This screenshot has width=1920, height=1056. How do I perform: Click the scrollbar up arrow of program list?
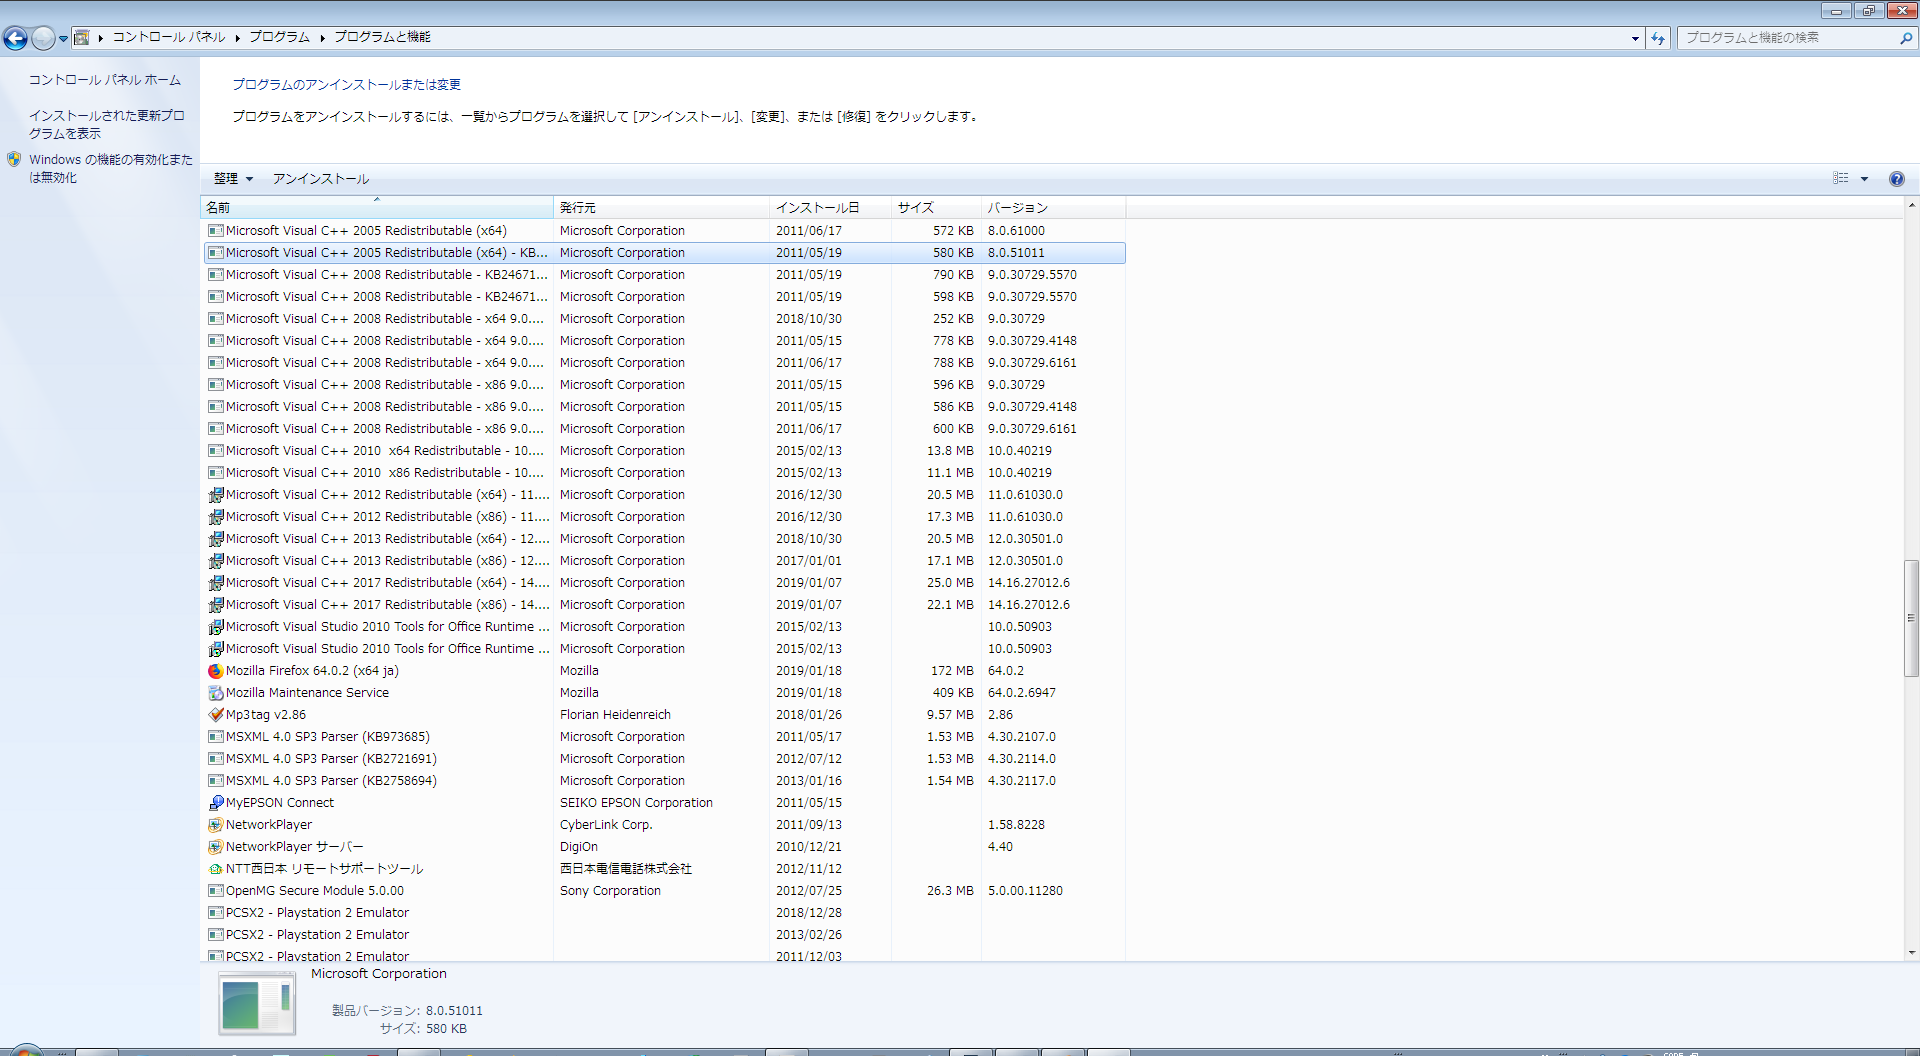click(1911, 205)
